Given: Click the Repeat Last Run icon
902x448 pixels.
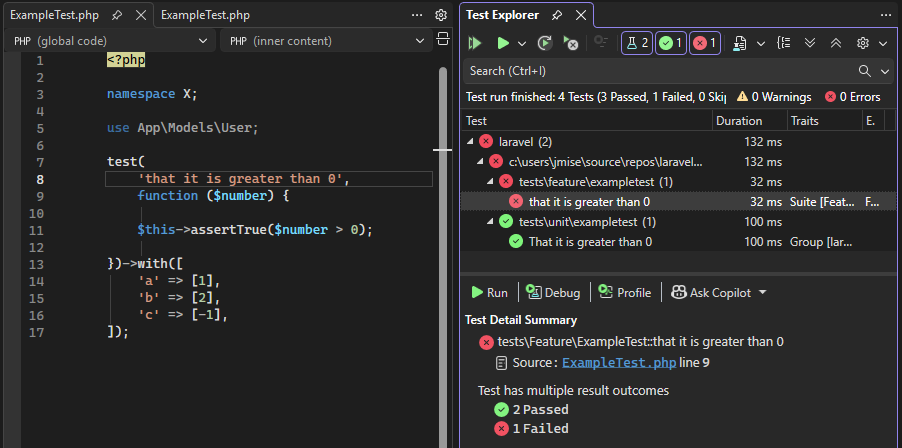Looking at the screenshot, I should click(544, 43).
